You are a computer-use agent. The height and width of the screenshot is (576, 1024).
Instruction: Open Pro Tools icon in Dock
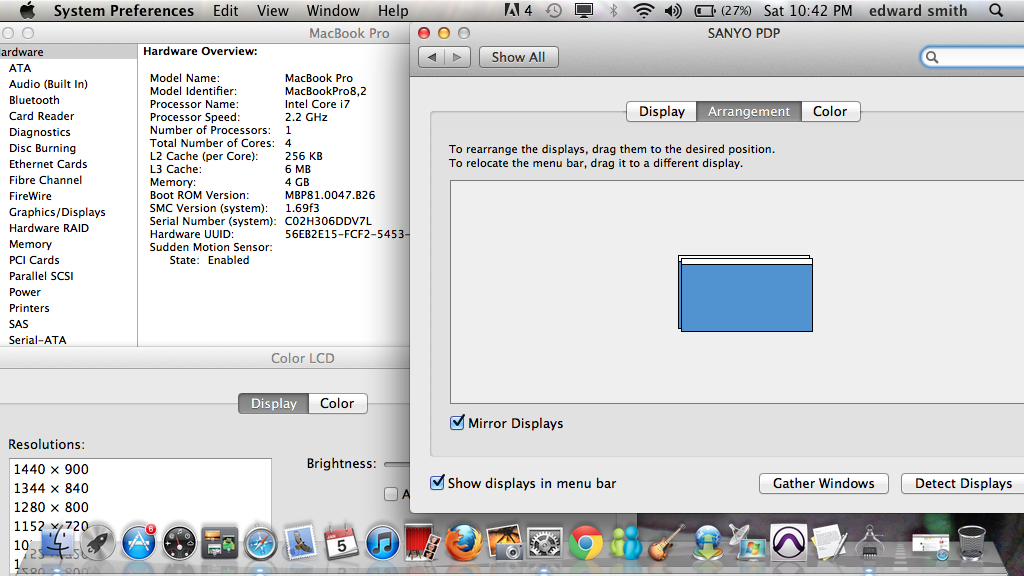pyautogui.click(x=788, y=542)
